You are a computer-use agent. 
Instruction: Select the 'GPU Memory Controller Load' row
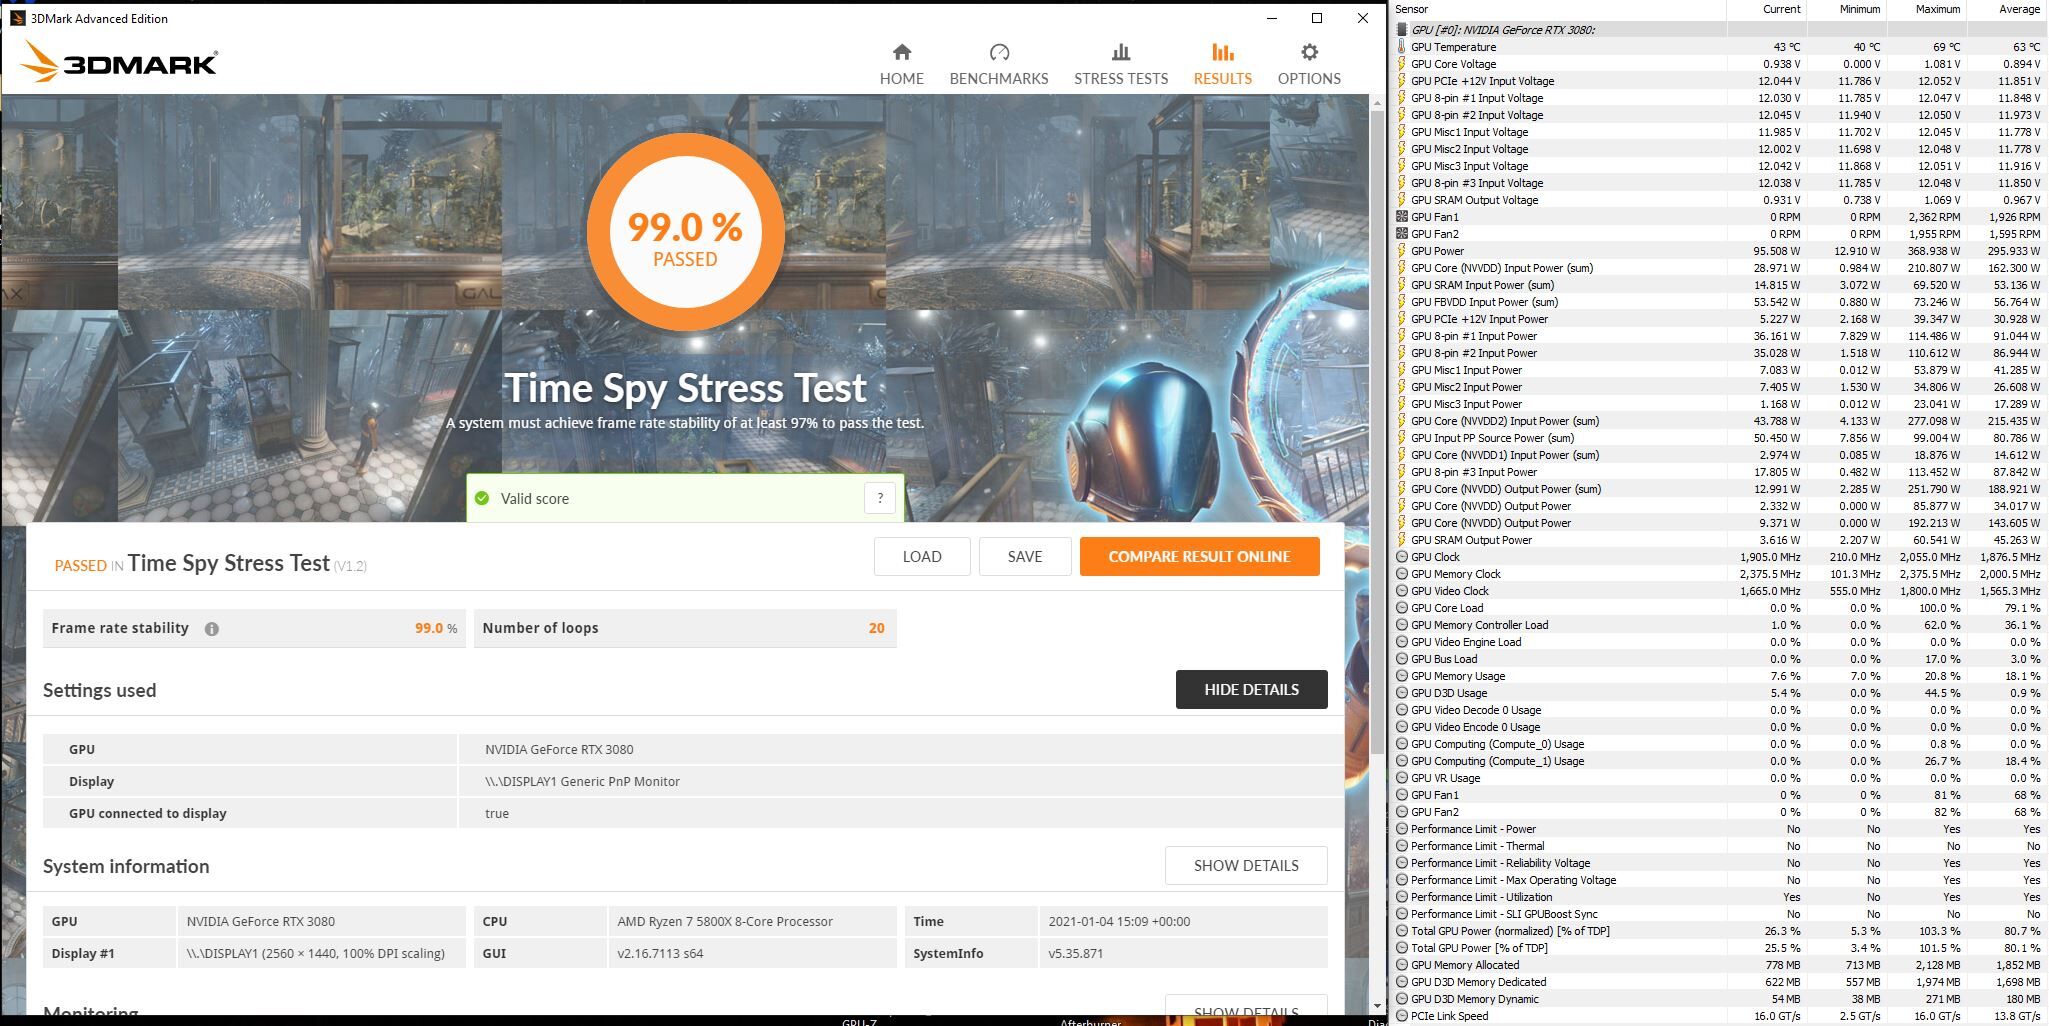(x=1720, y=625)
